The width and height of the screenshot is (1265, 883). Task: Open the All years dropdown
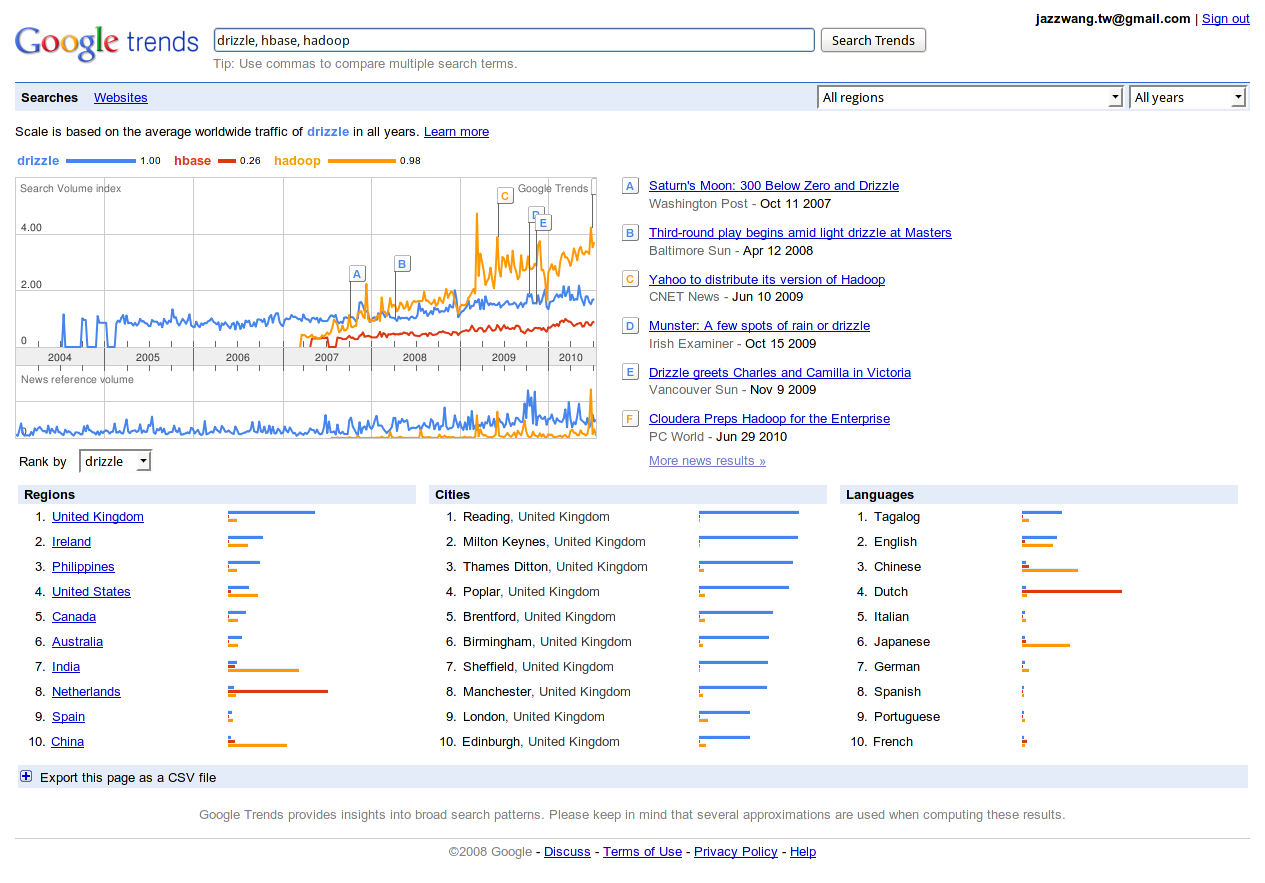click(x=1187, y=97)
